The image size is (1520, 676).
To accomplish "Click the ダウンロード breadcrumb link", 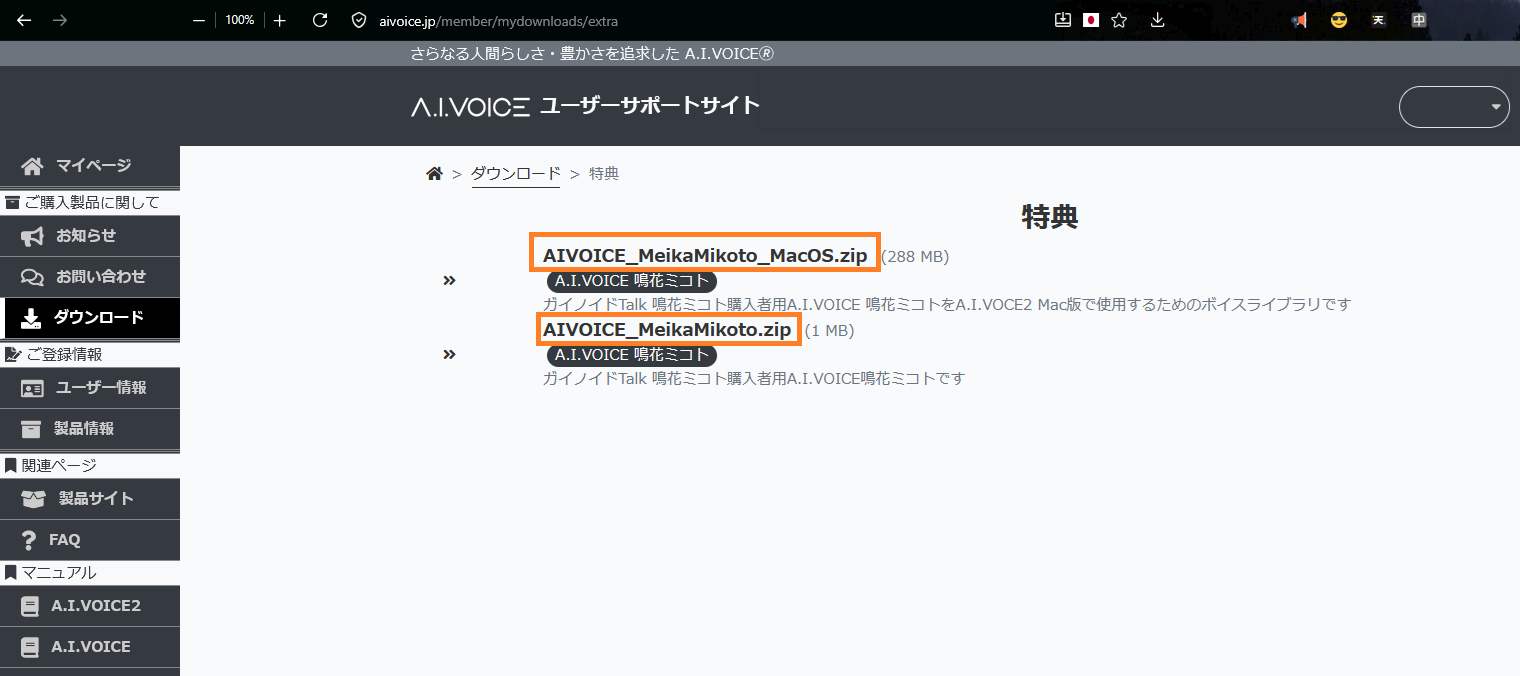I will point(515,174).
